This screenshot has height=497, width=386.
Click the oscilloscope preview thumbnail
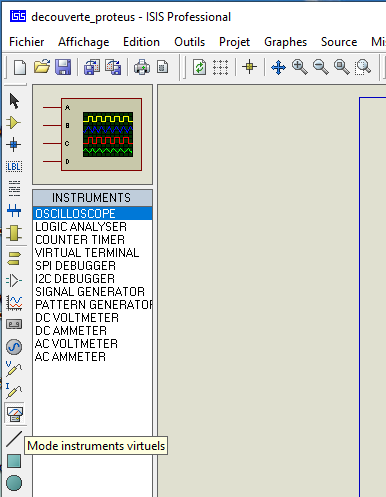coord(93,134)
